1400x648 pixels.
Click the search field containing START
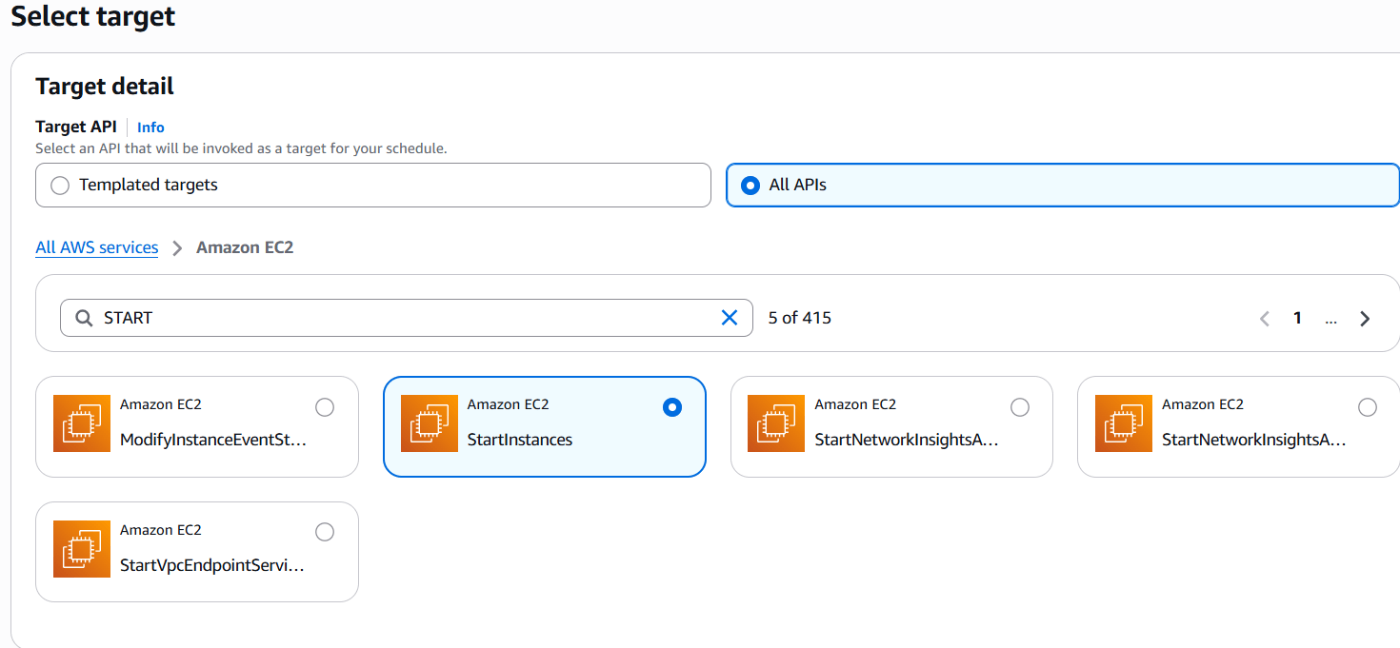click(x=406, y=318)
